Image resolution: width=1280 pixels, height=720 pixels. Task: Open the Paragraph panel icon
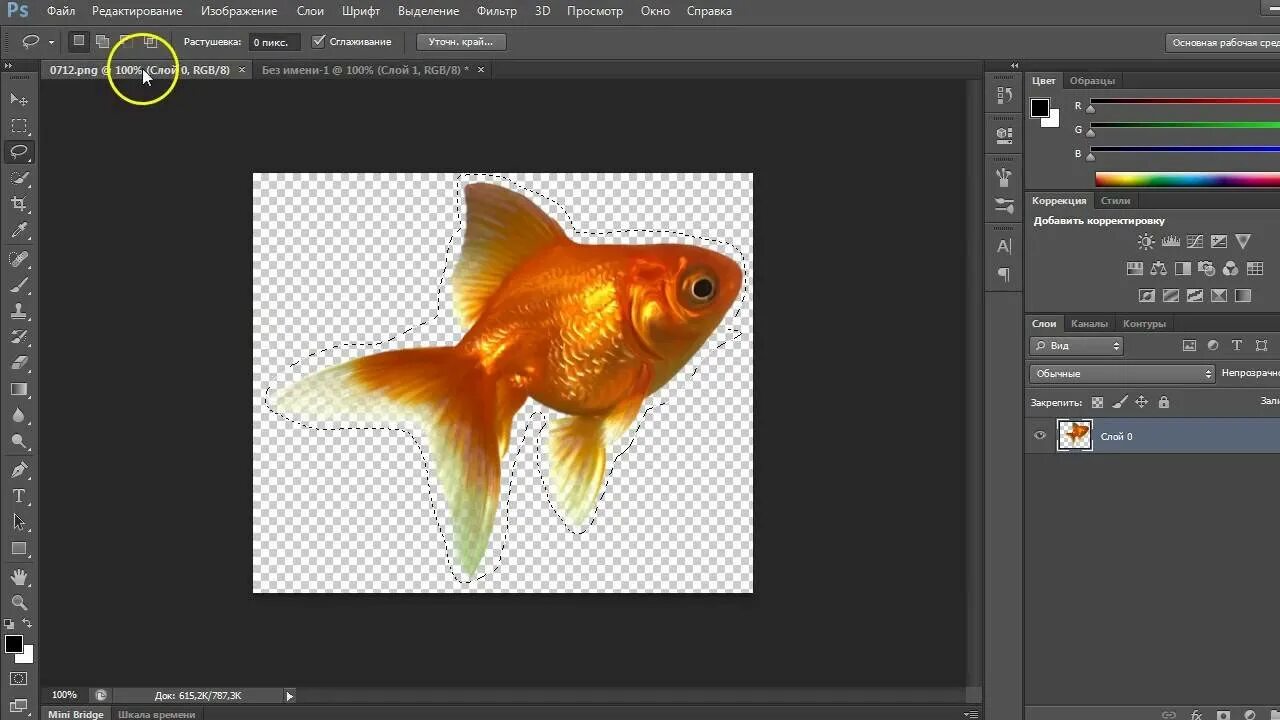click(1004, 274)
